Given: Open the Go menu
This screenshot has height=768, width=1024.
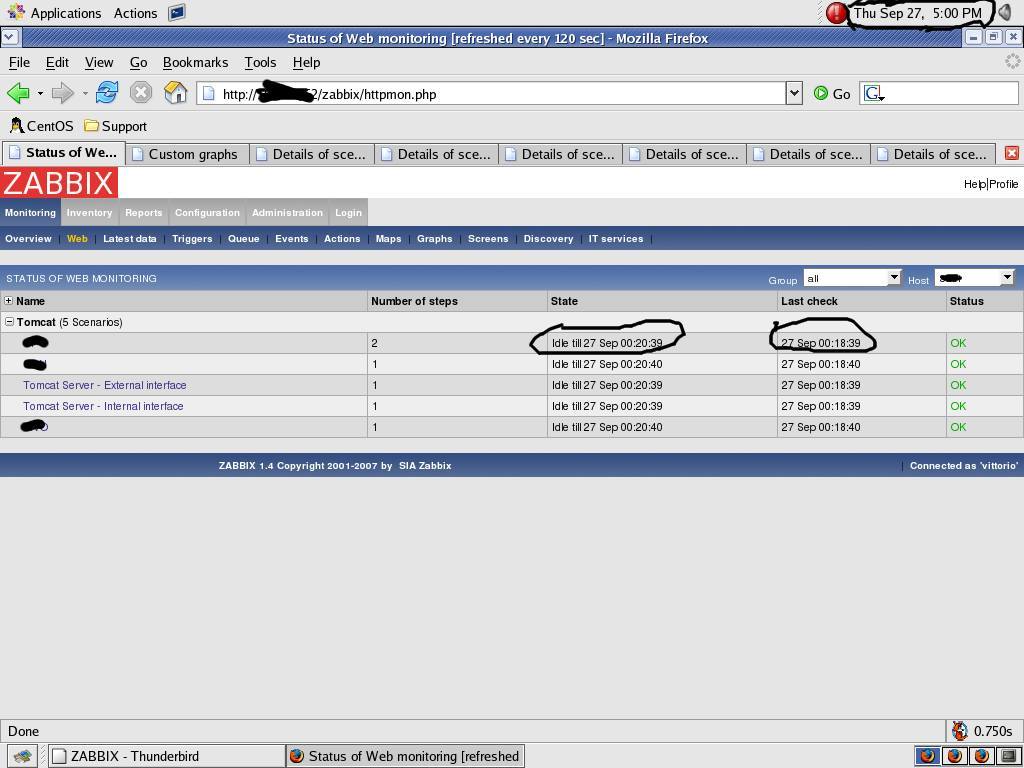Looking at the screenshot, I should point(138,63).
